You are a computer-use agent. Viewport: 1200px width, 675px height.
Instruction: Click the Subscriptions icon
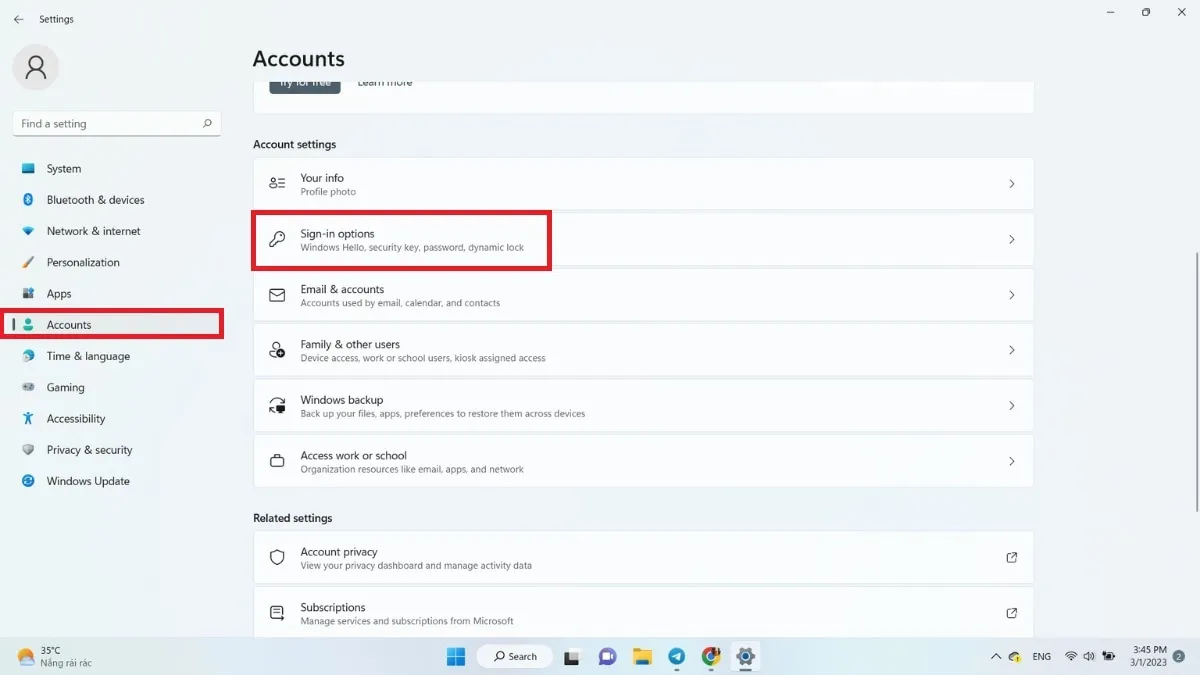(276, 612)
